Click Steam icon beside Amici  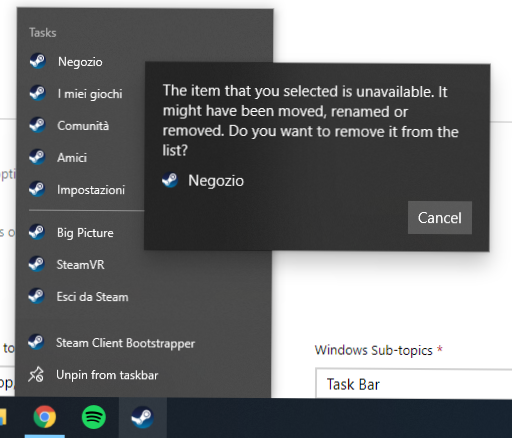[x=37, y=157]
